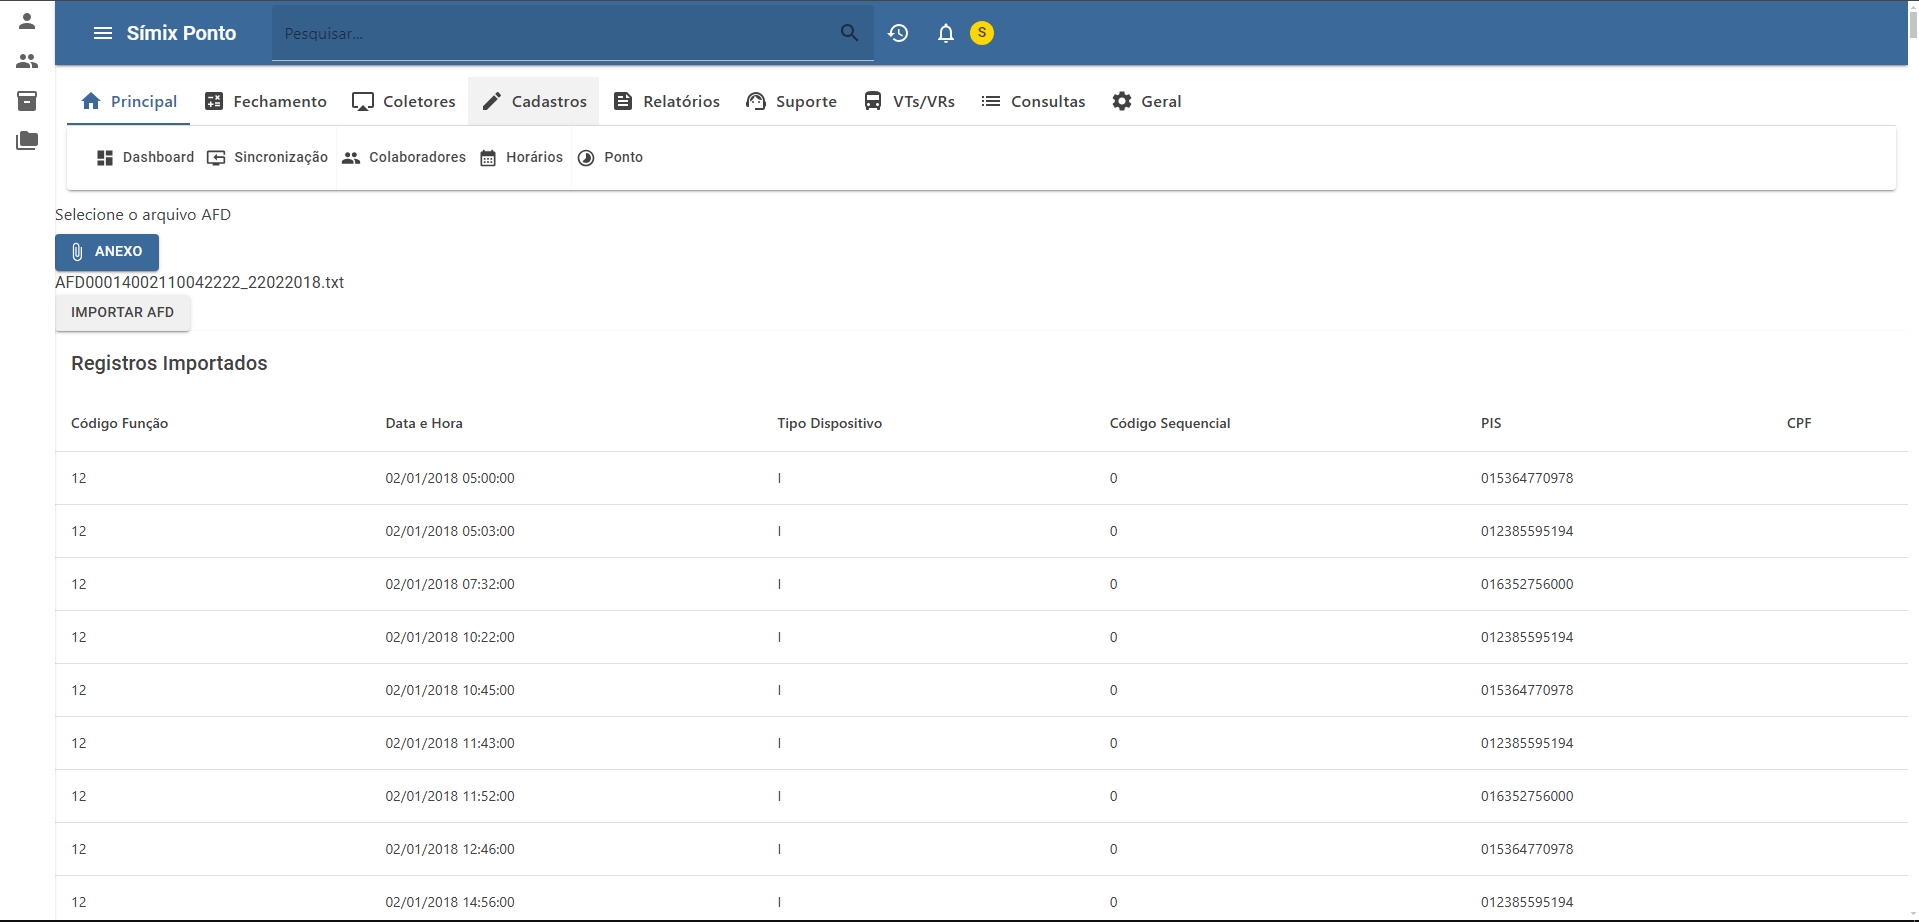The image size is (1919, 922).
Task: Click cell 02/01/2018 05:00:00
Action: 450,478
